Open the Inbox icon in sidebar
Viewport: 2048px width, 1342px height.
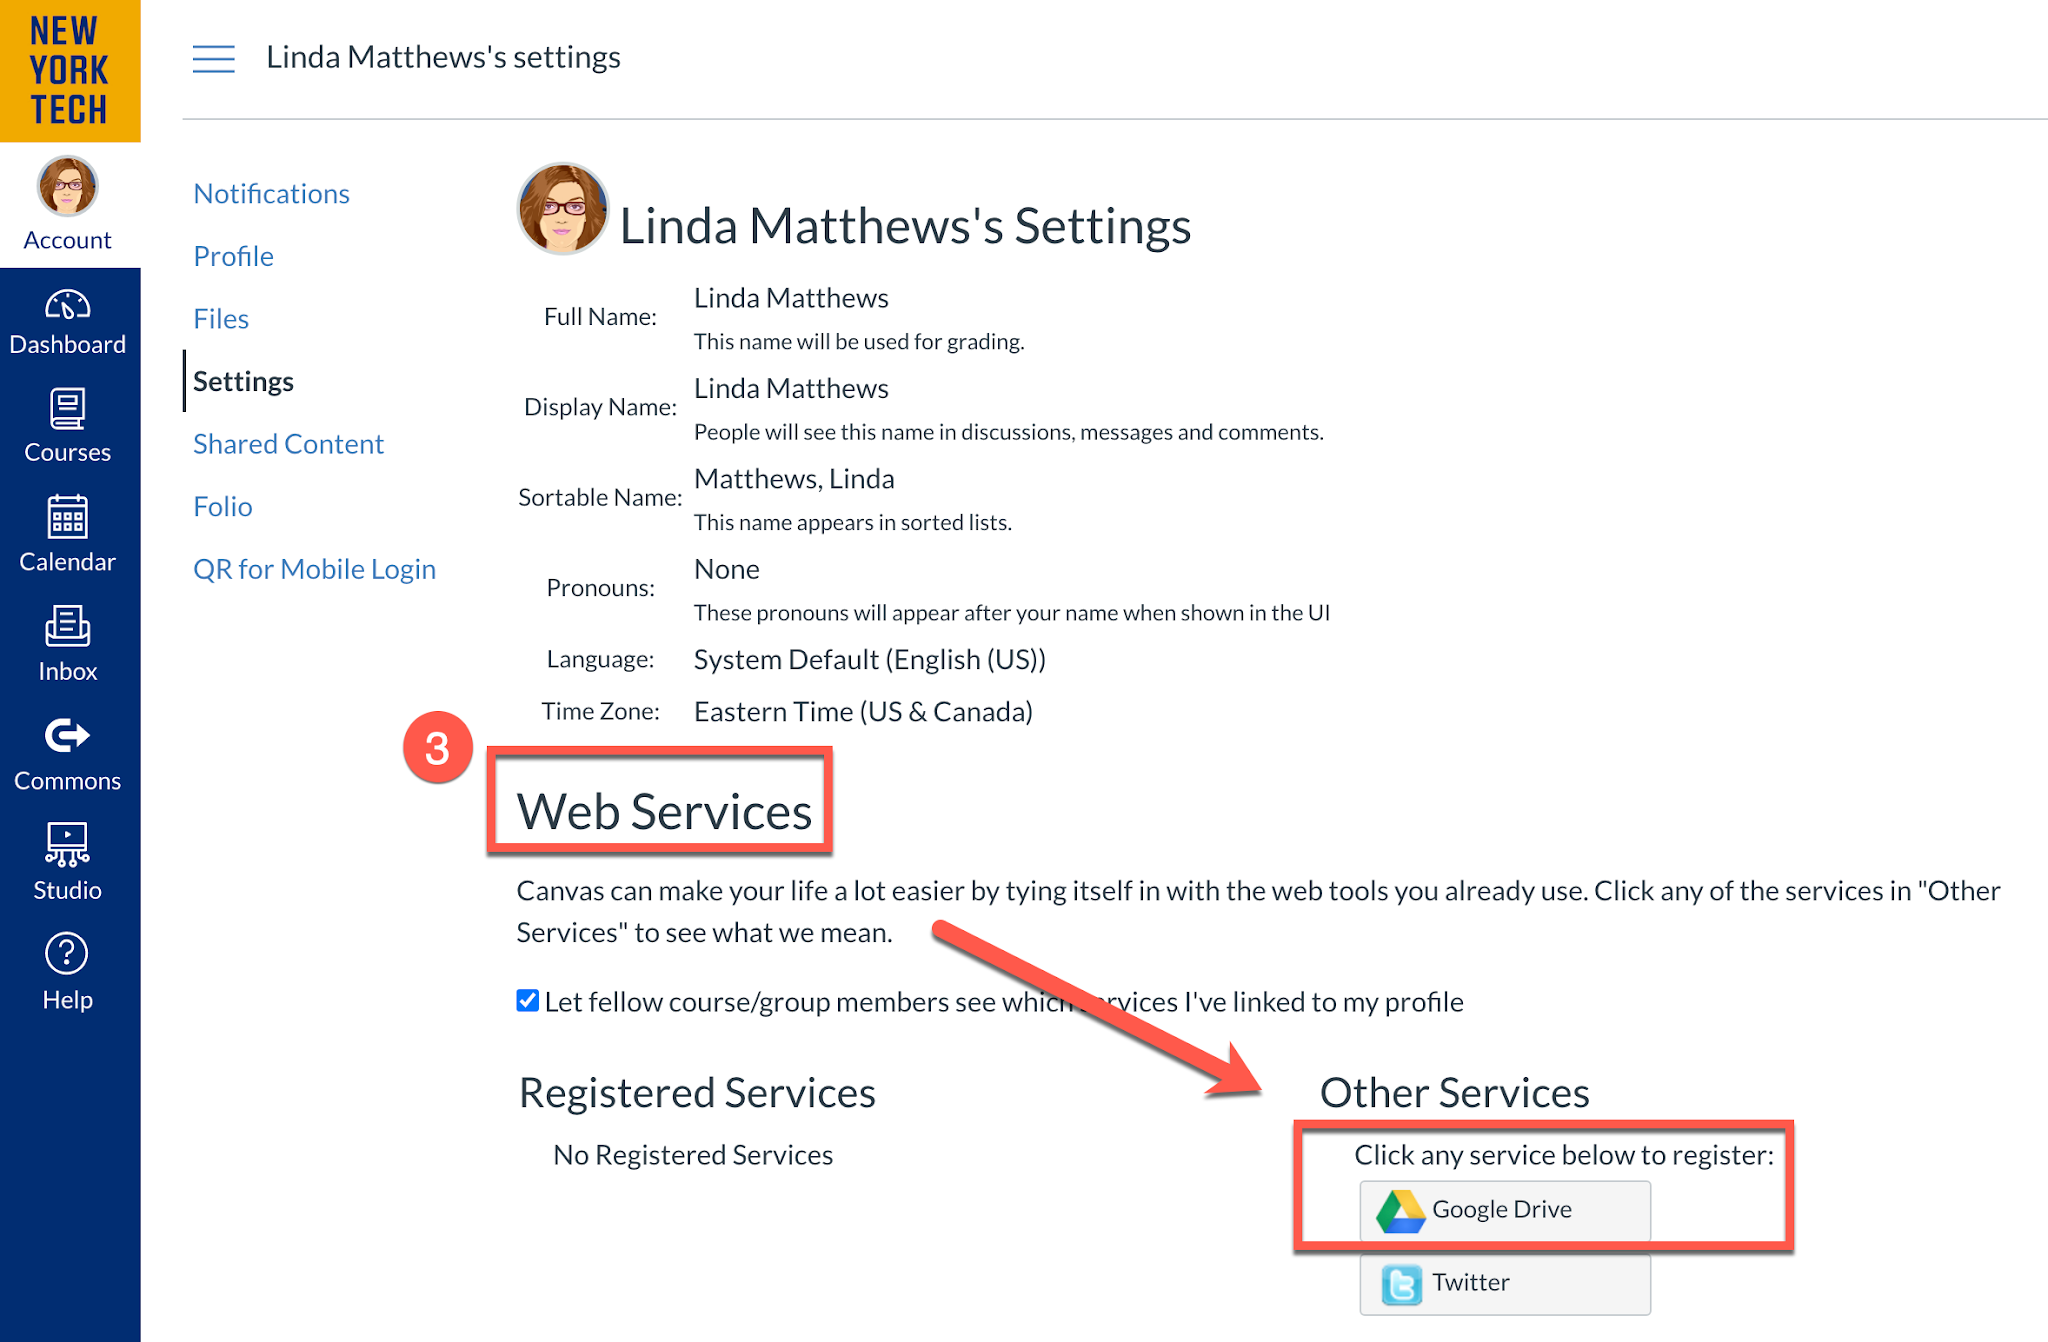[67, 626]
